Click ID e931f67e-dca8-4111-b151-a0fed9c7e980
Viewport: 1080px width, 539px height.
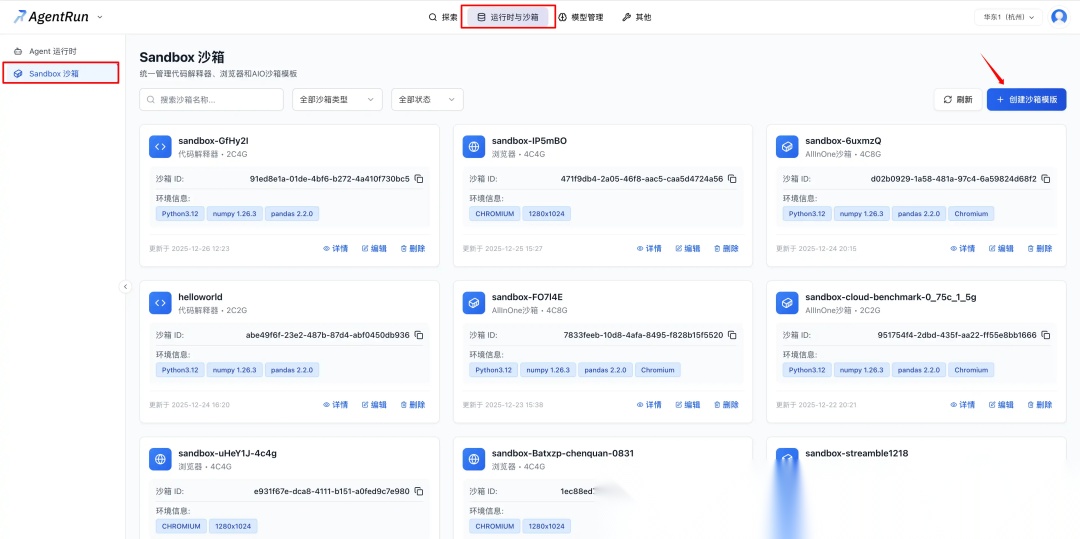[332, 492]
